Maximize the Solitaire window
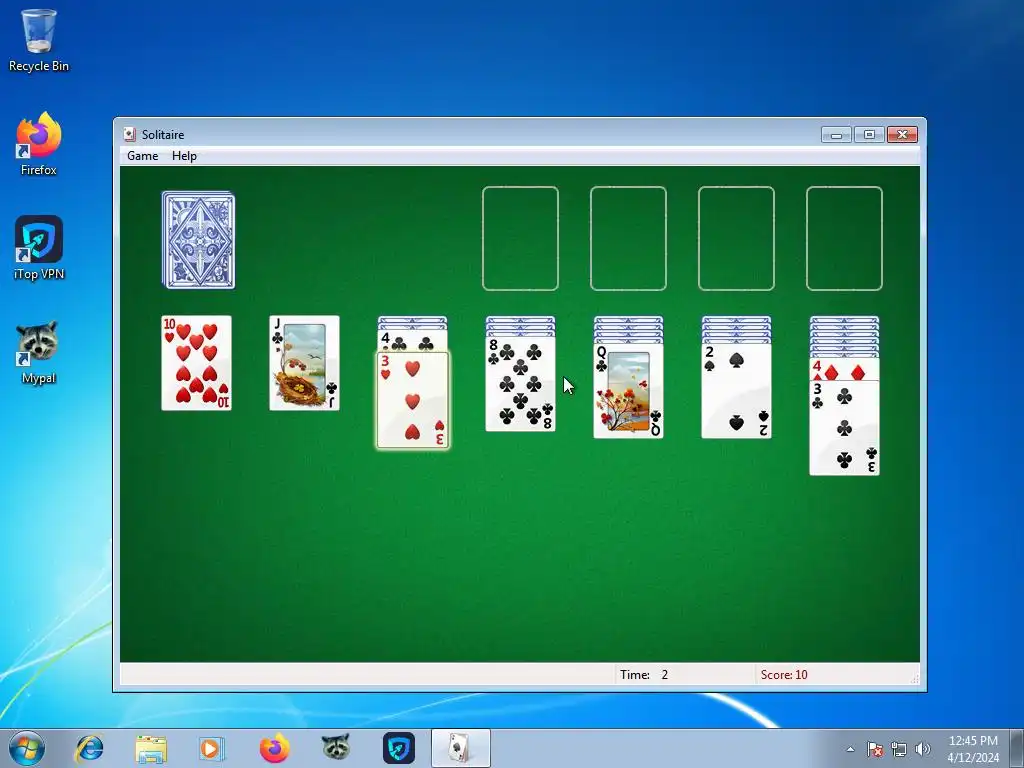1024x768 pixels. click(869, 135)
